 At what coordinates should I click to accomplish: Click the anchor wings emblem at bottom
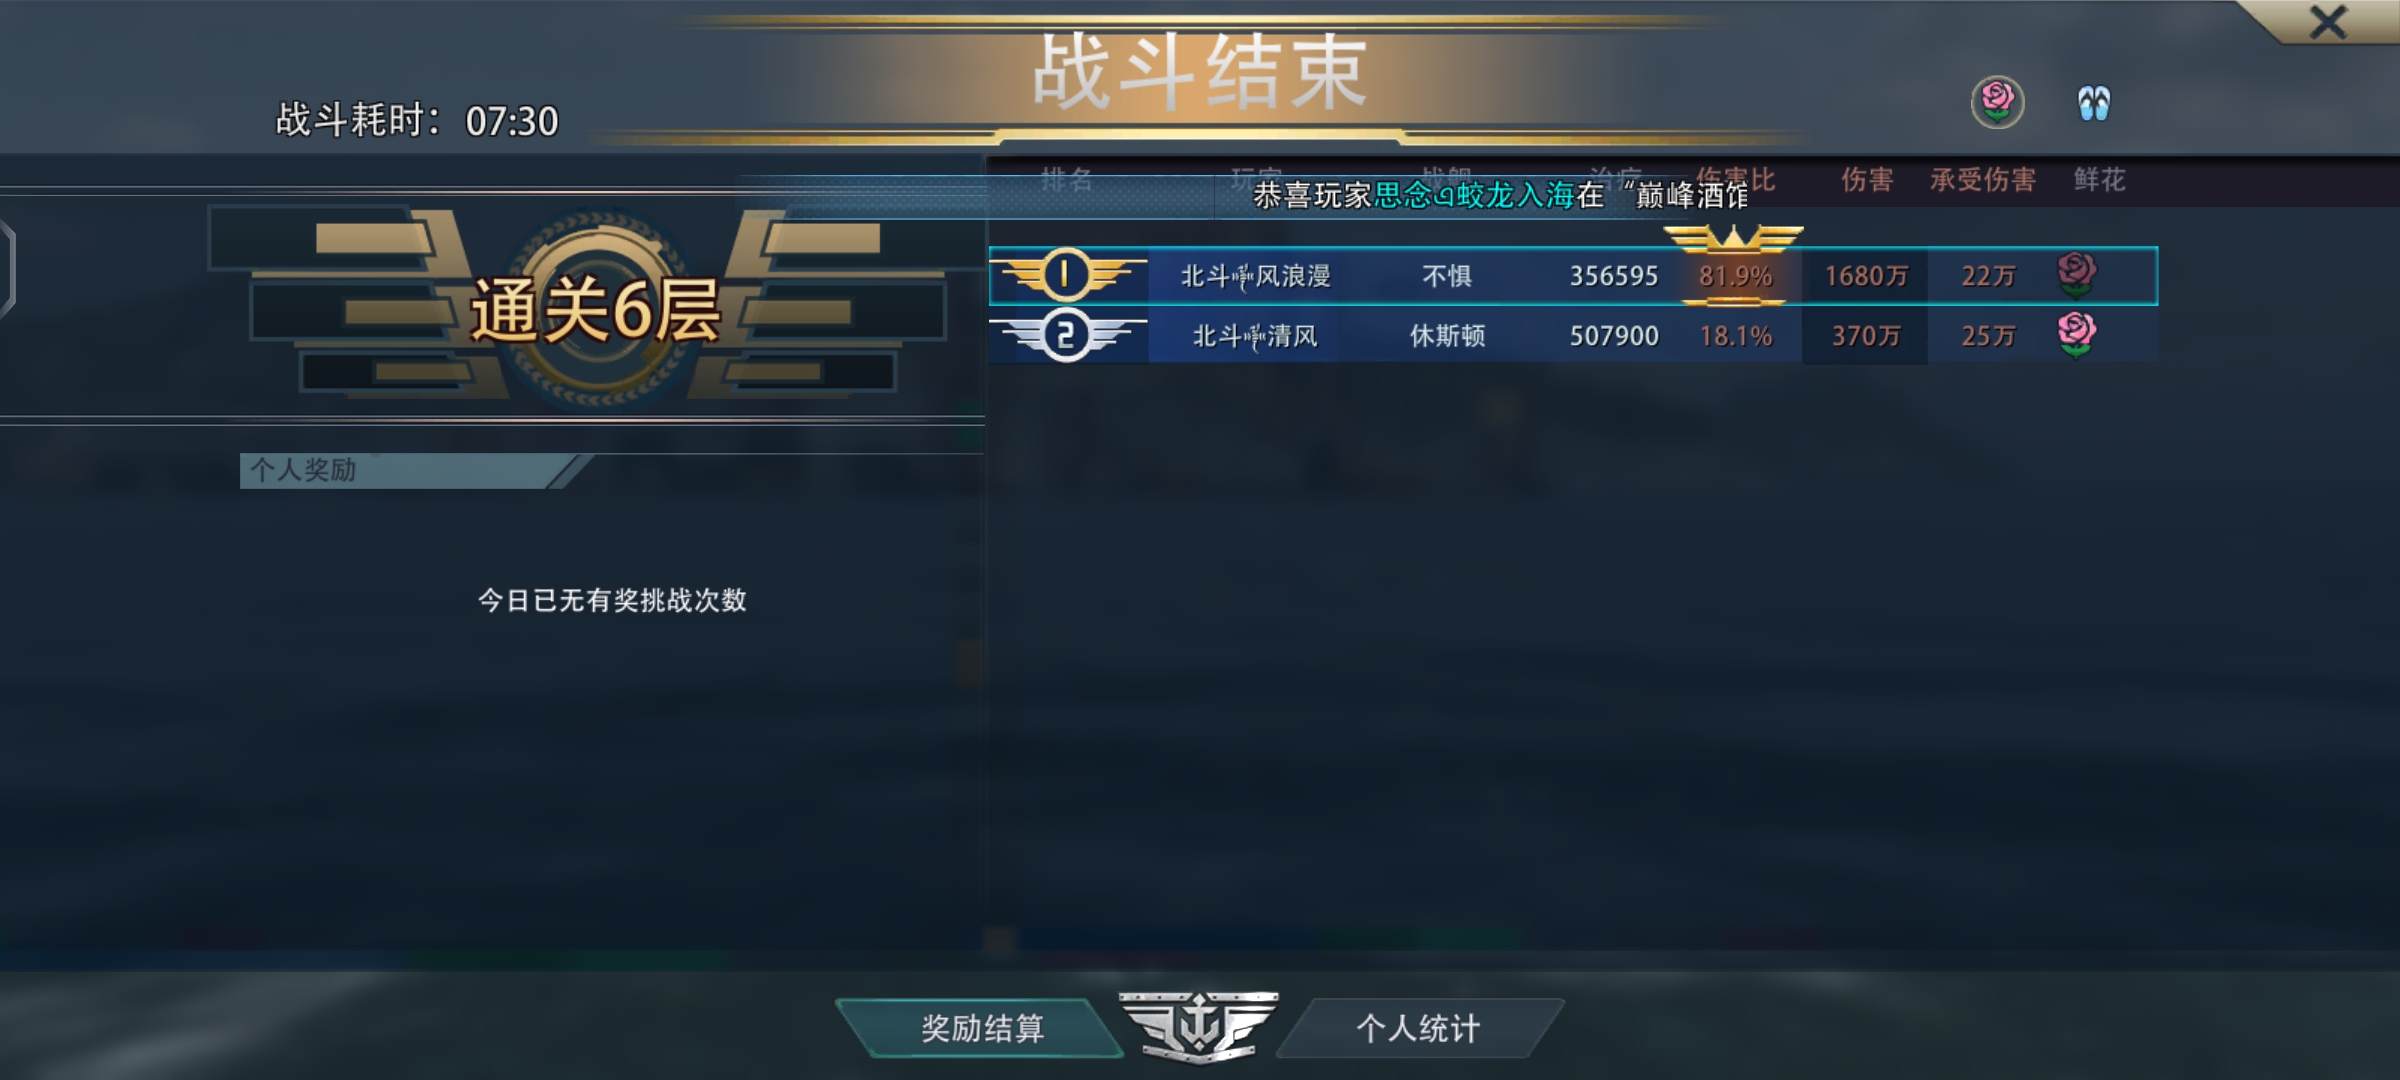[x=1198, y=1026]
